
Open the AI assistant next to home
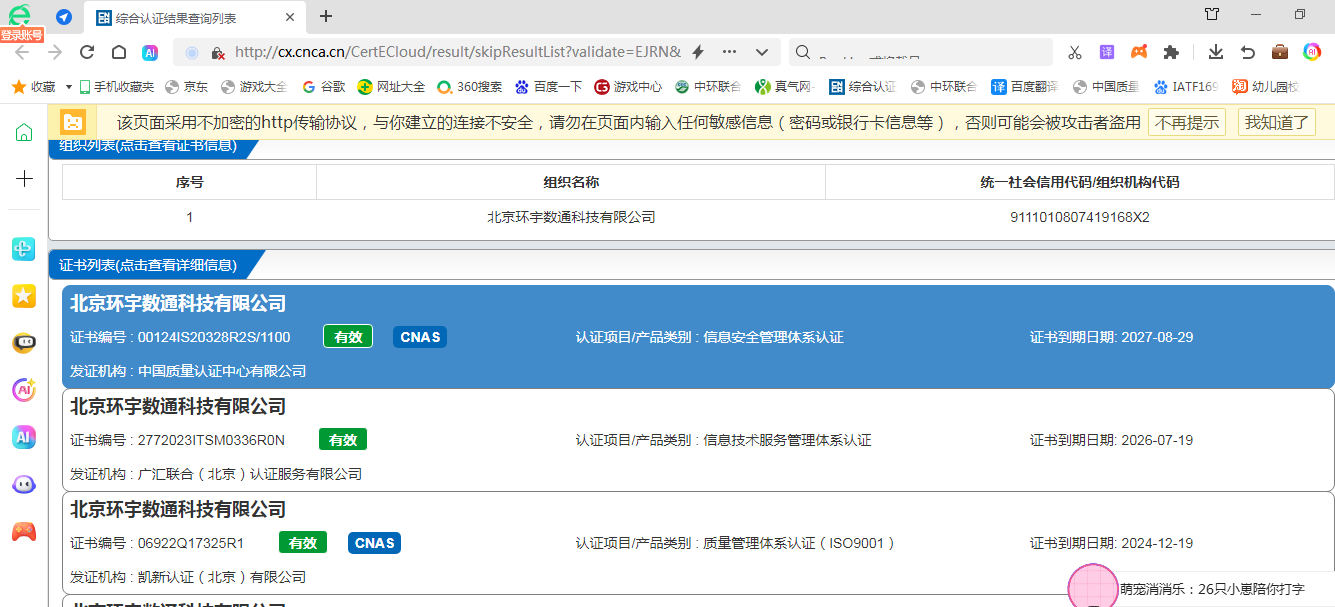(150, 52)
